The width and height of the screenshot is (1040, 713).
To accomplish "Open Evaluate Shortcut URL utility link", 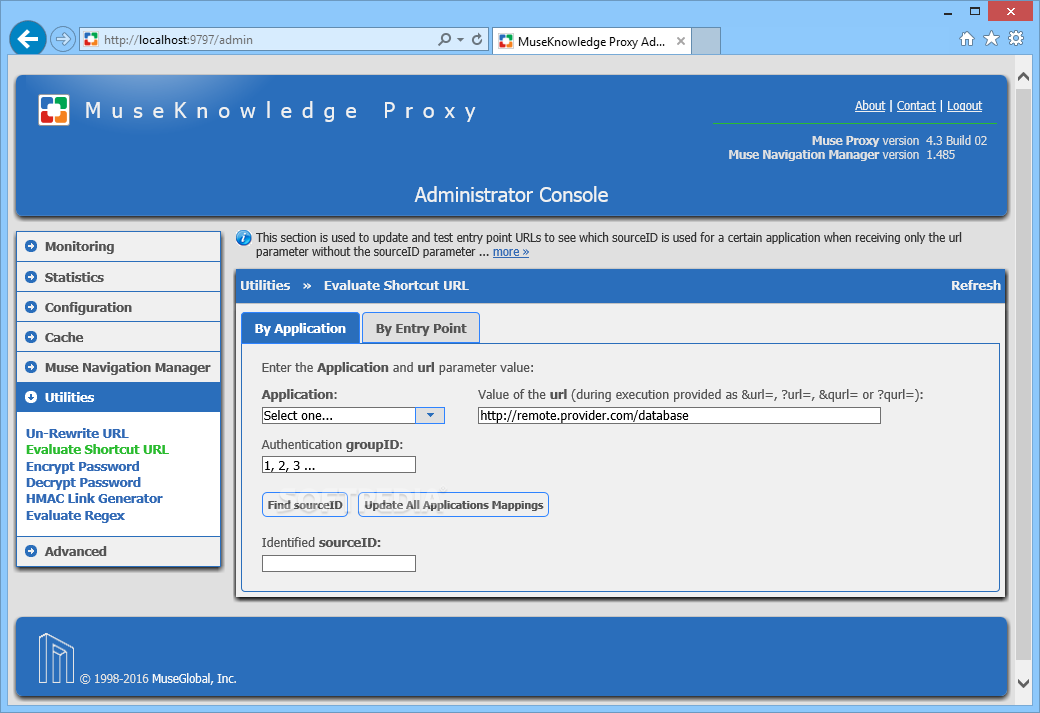I will pyautogui.click(x=98, y=449).
